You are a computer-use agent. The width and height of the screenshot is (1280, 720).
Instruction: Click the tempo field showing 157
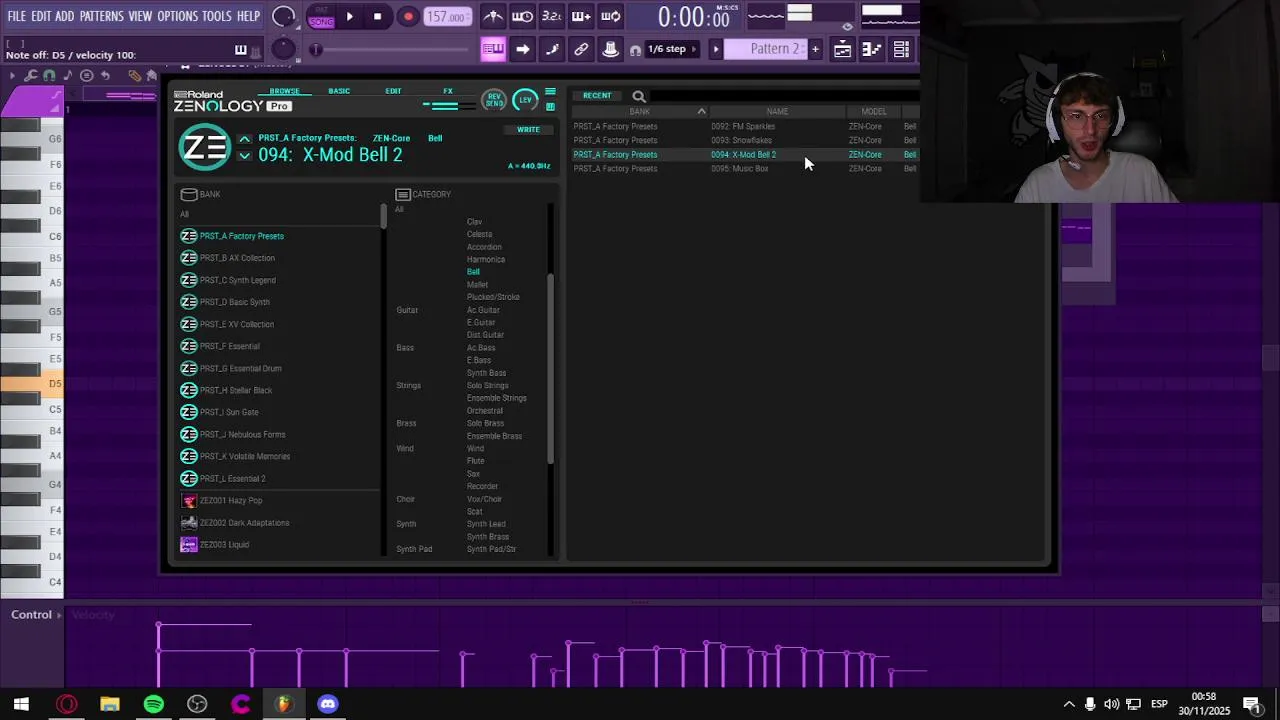[x=446, y=17]
